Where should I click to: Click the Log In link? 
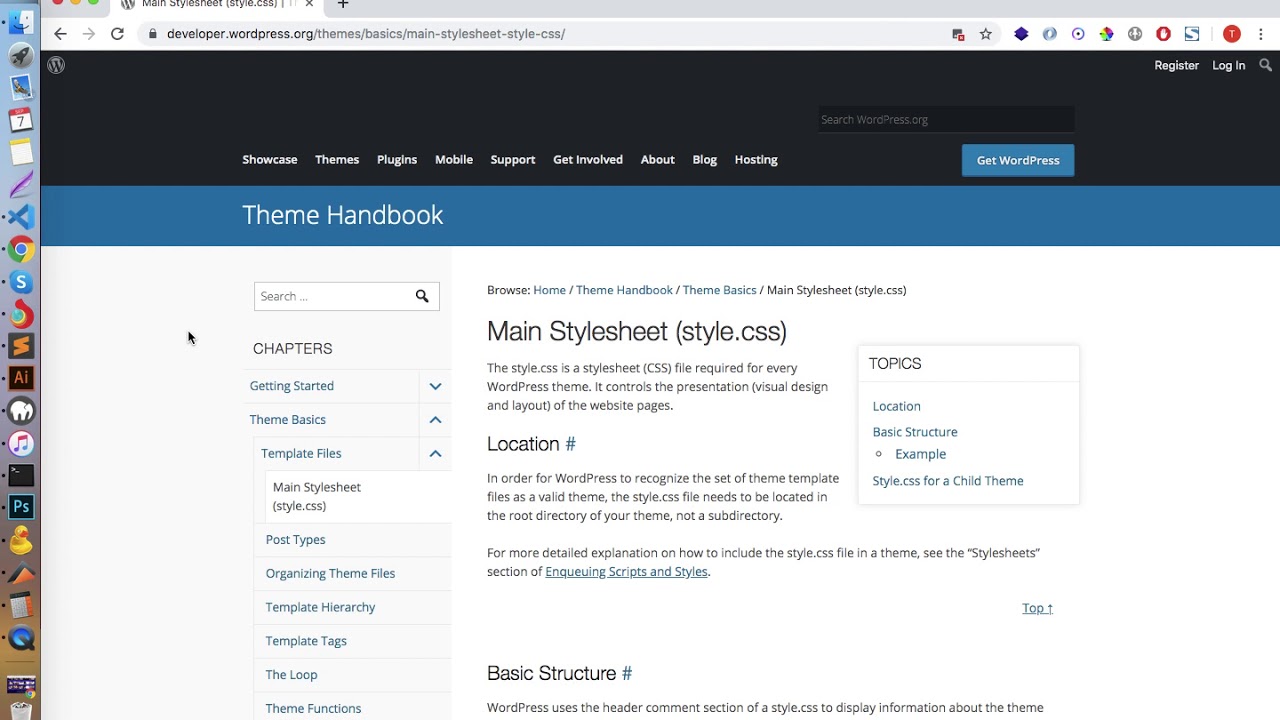point(1229,66)
